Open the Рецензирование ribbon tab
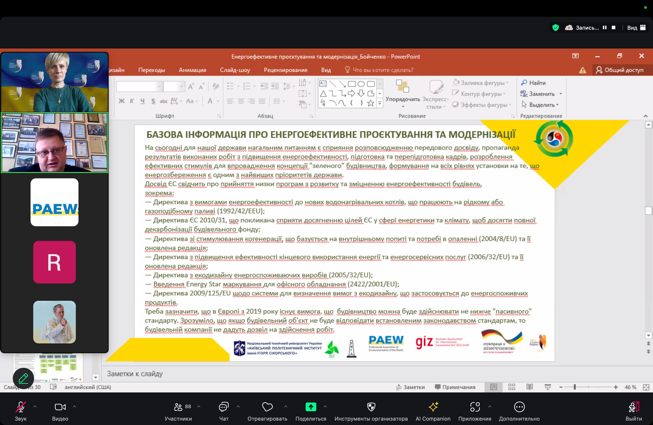This screenshot has width=653, height=425. (285, 70)
